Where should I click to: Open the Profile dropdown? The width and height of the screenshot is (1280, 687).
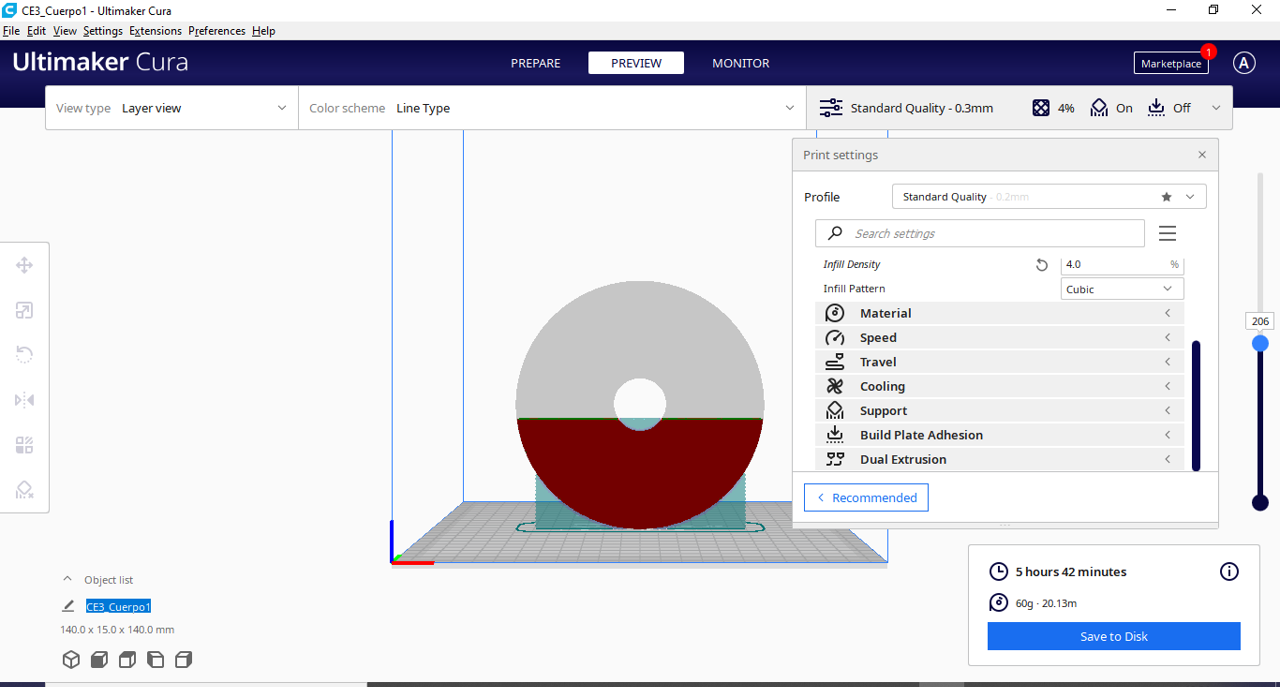1049,197
